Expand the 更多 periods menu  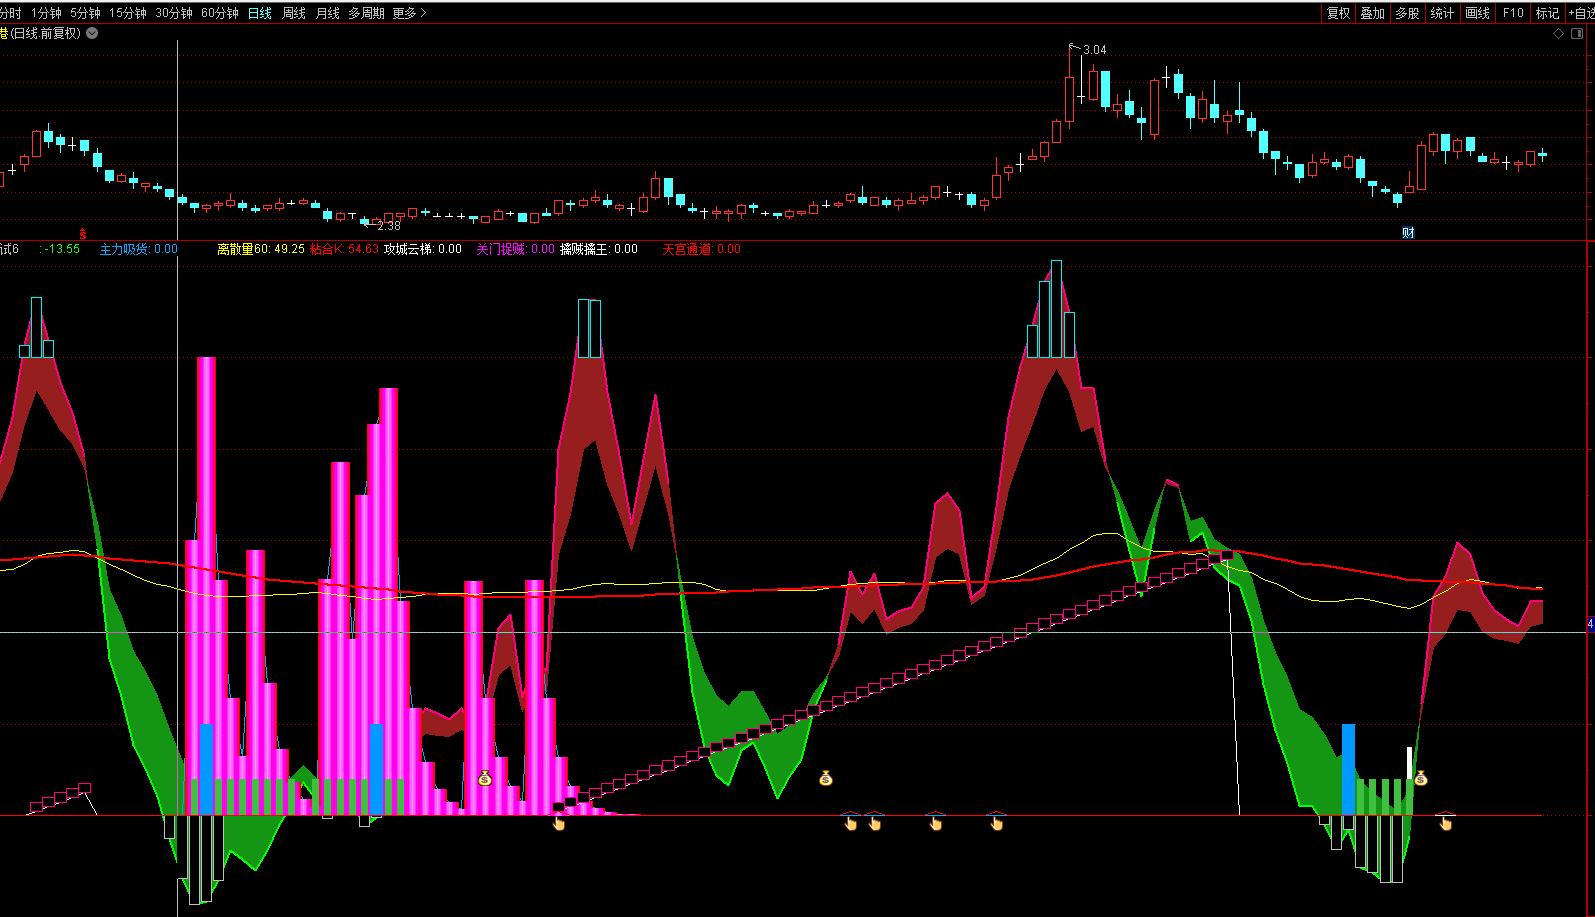[x=409, y=13]
